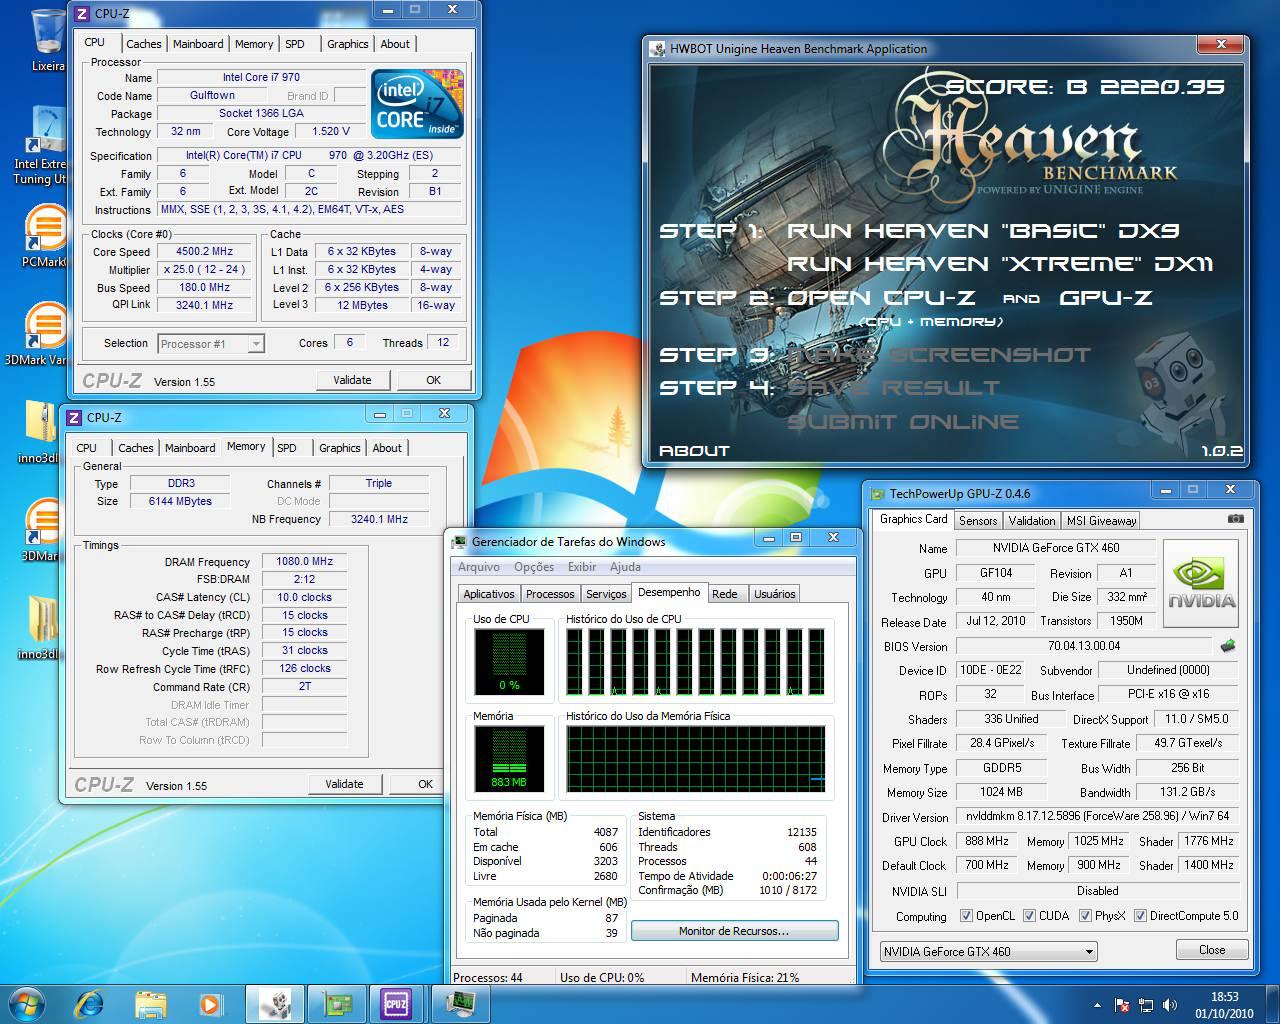
Task: Click the HWBOT Heaven window title icon
Action: [657, 48]
